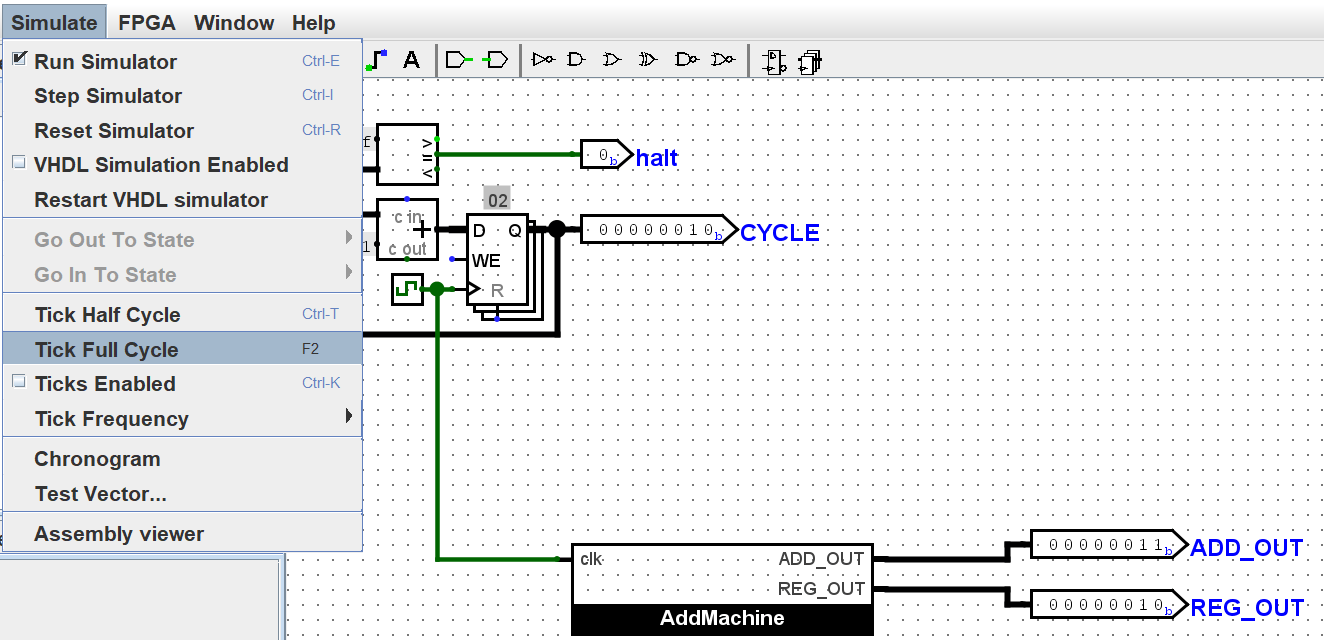
Task: Choose the XOR gate icon
Action: point(647,60)
